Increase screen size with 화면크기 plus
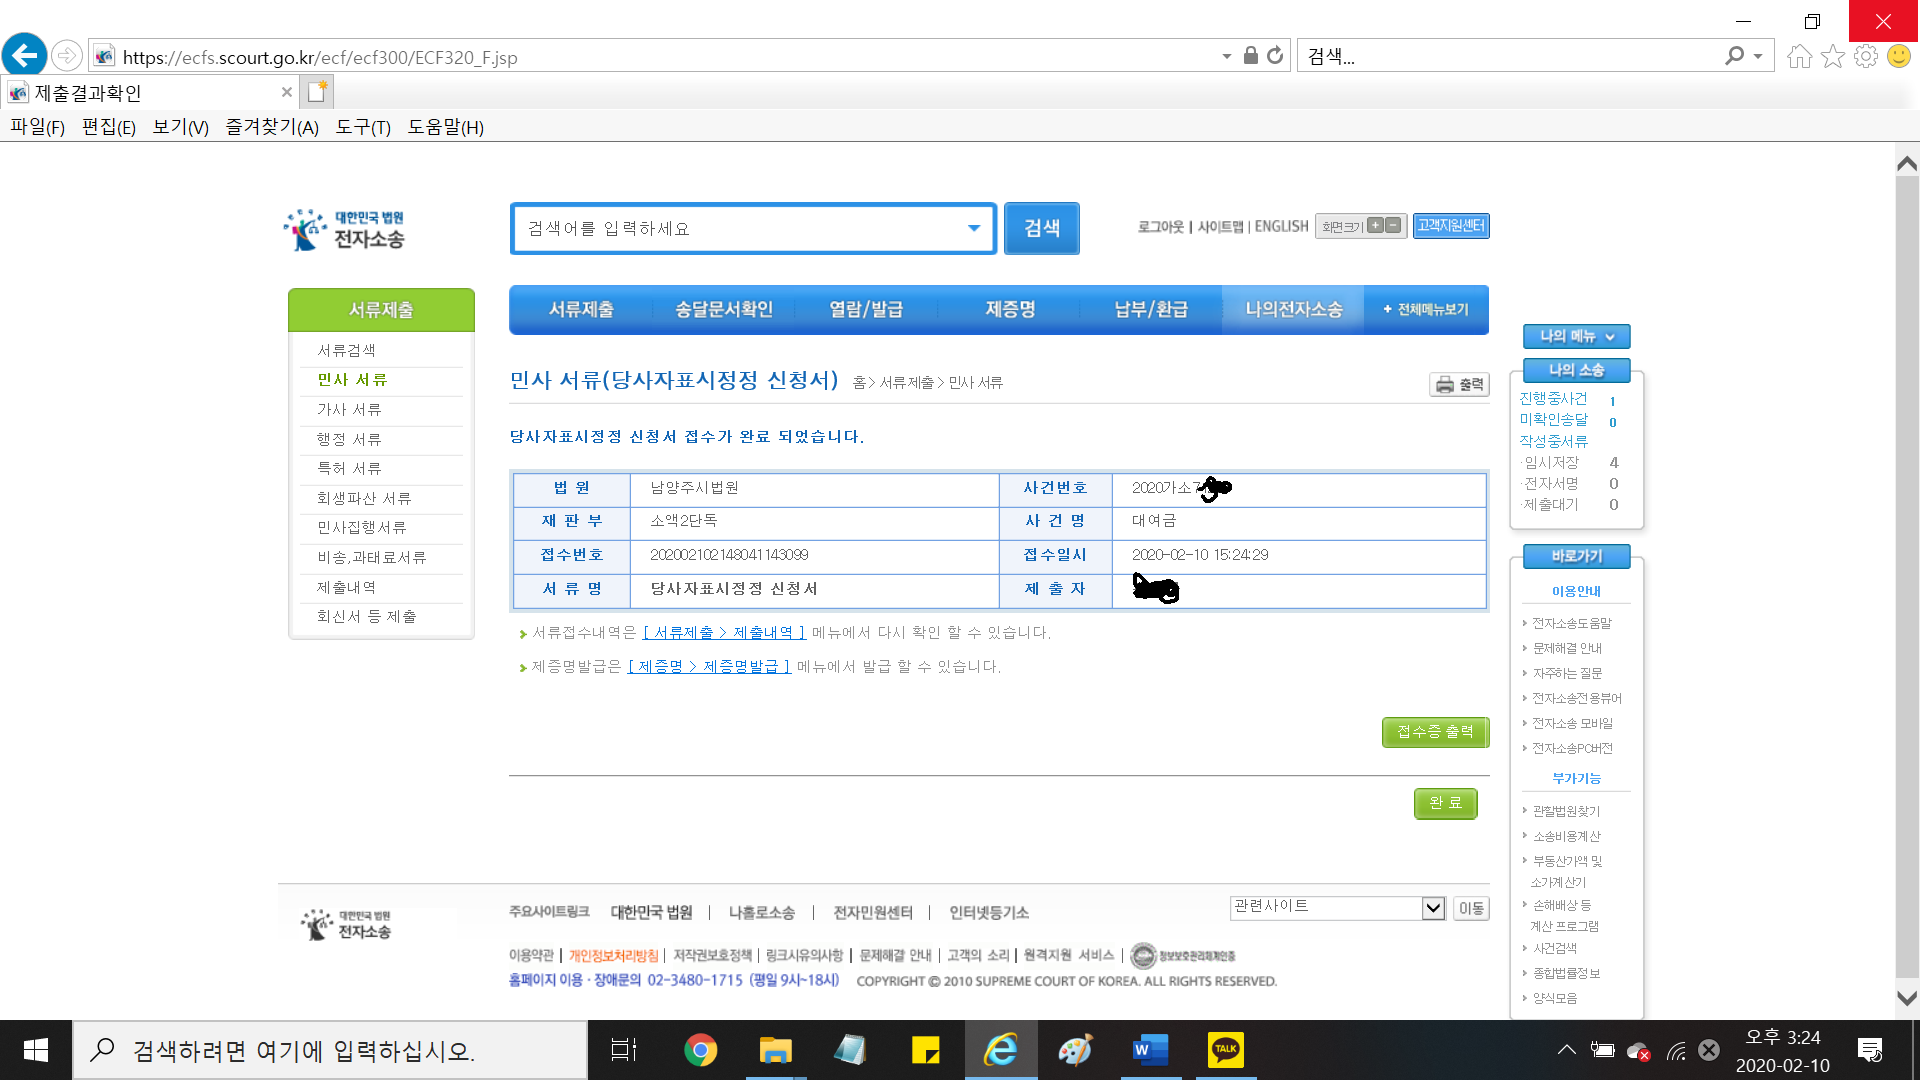The height and width of the screenshot is (1080, 1920). (x=1376, y=226)
